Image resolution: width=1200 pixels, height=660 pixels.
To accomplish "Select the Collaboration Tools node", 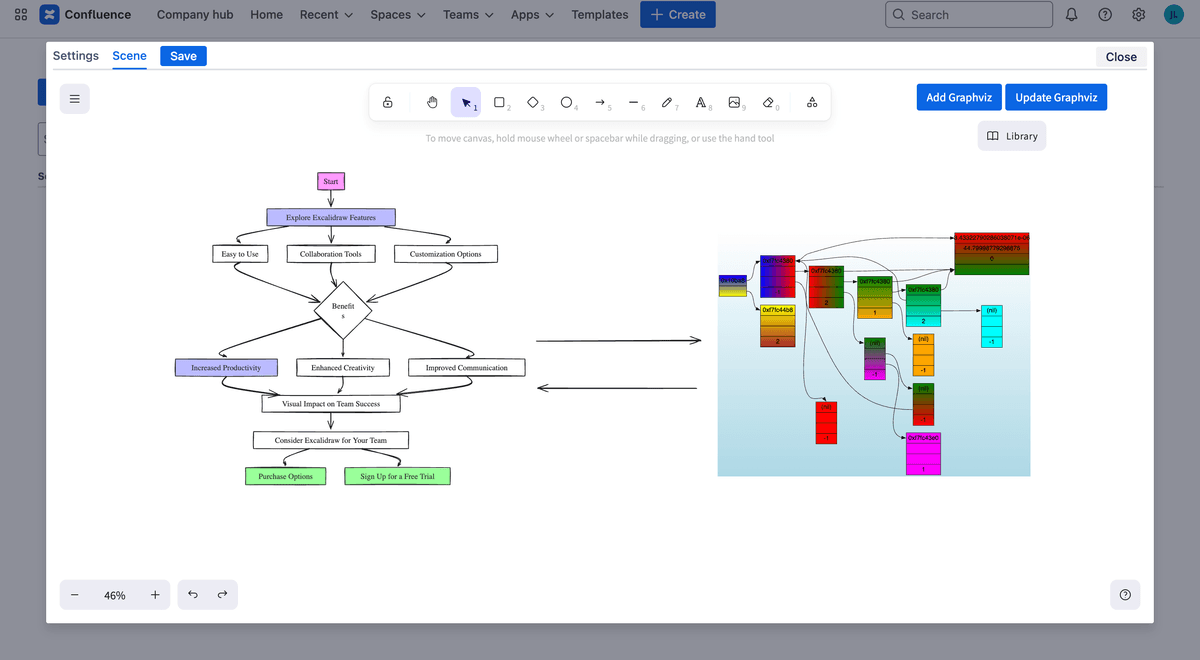I will (331, 254).
